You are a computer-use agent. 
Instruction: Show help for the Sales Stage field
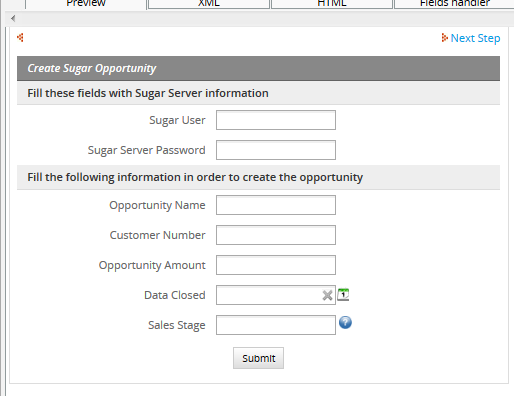click(345, 322)
